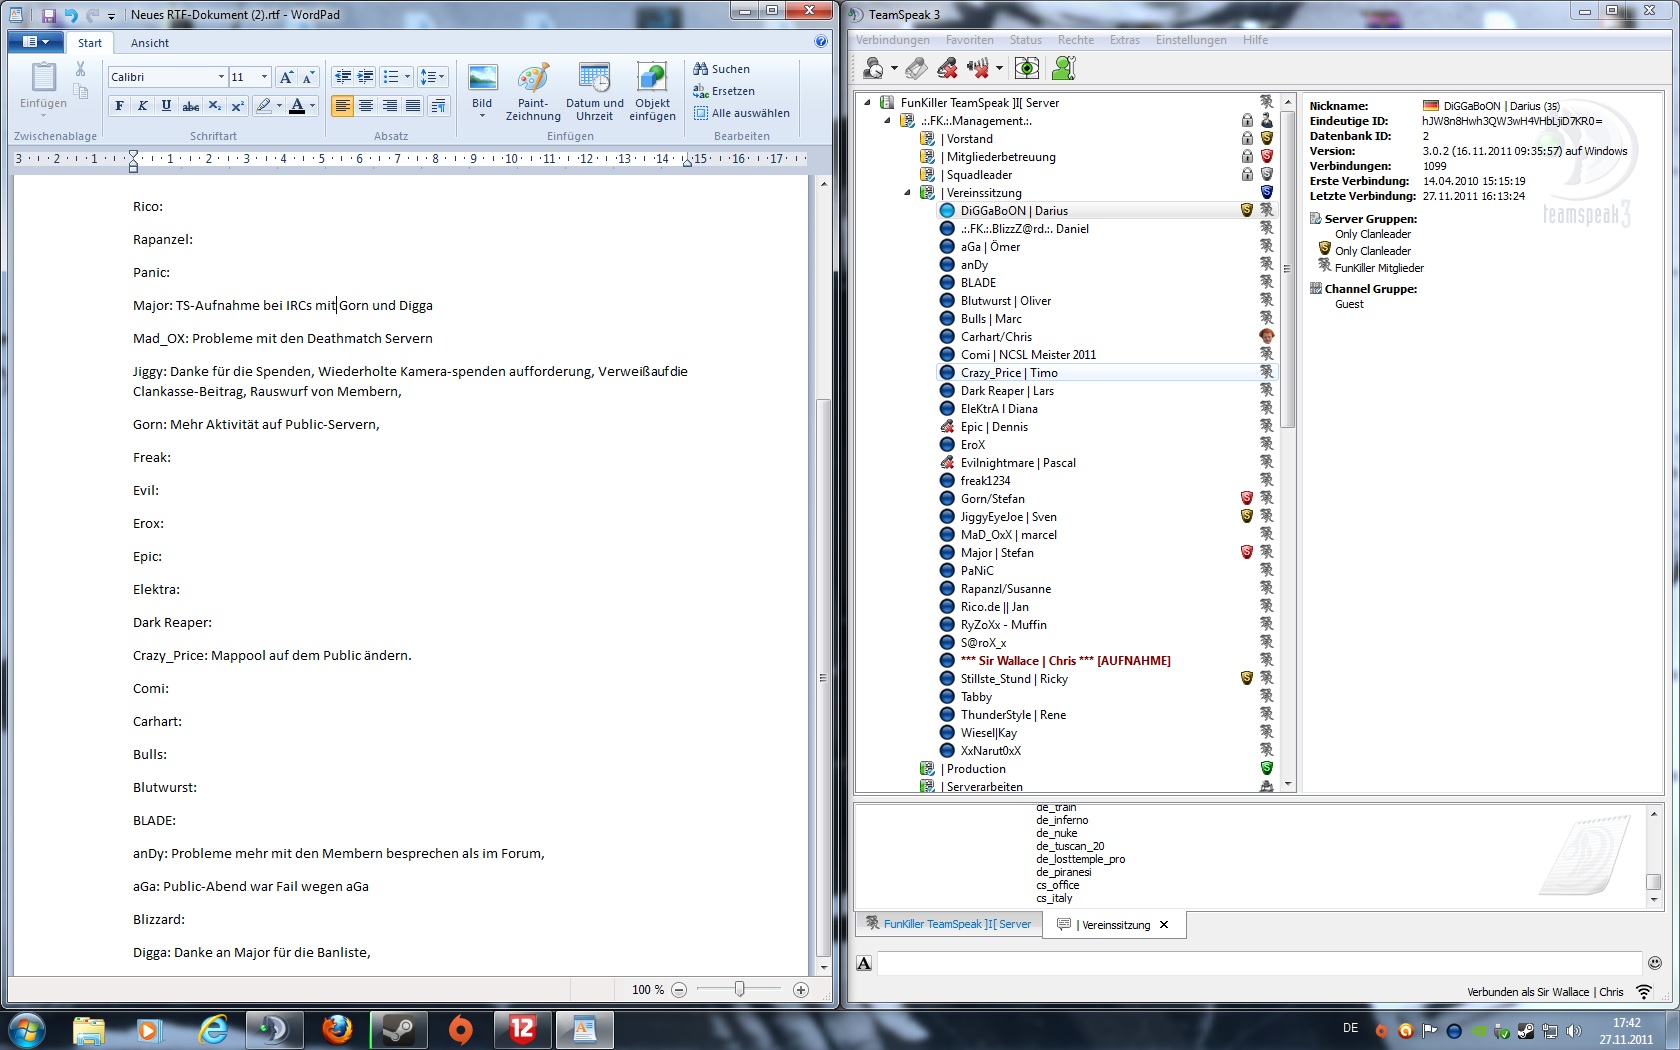1680x1050 pixels.
Task: Click the set-away status icon in TeamSpeak
Action: [x=873, y=68]
